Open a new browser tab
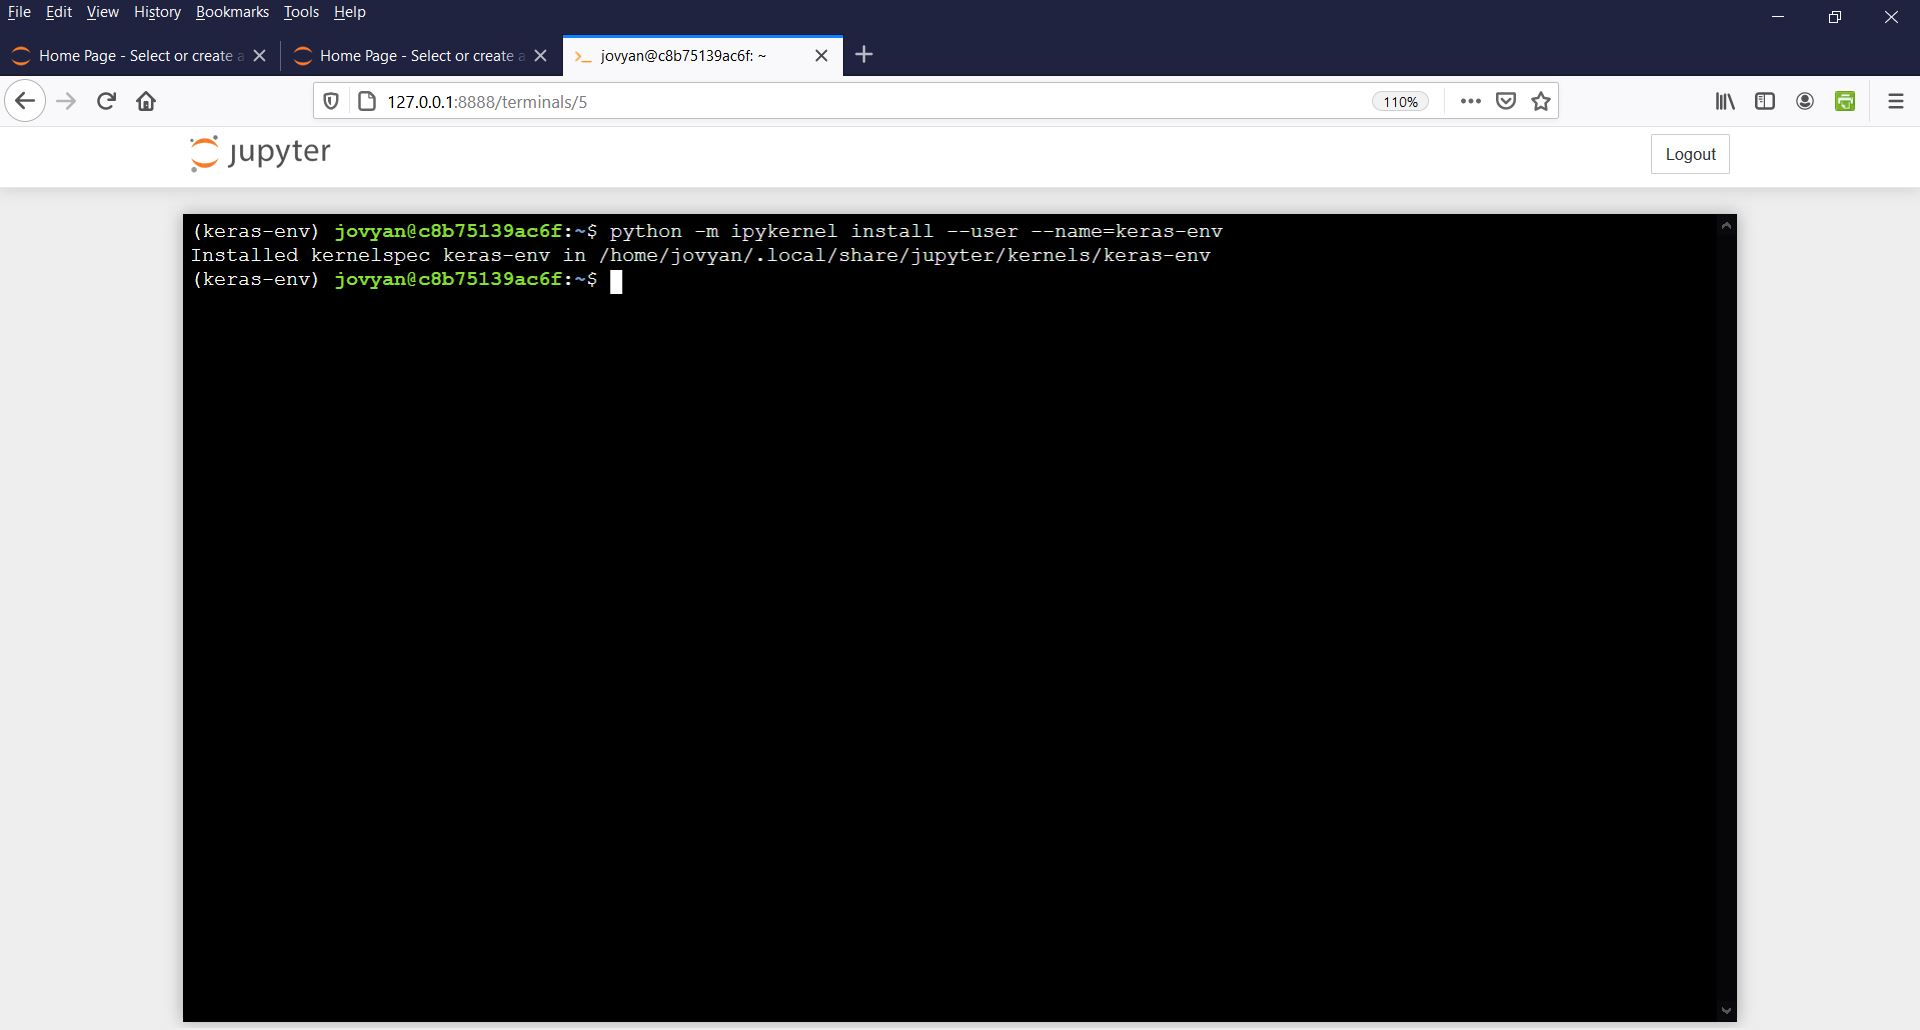 point(865,55)
